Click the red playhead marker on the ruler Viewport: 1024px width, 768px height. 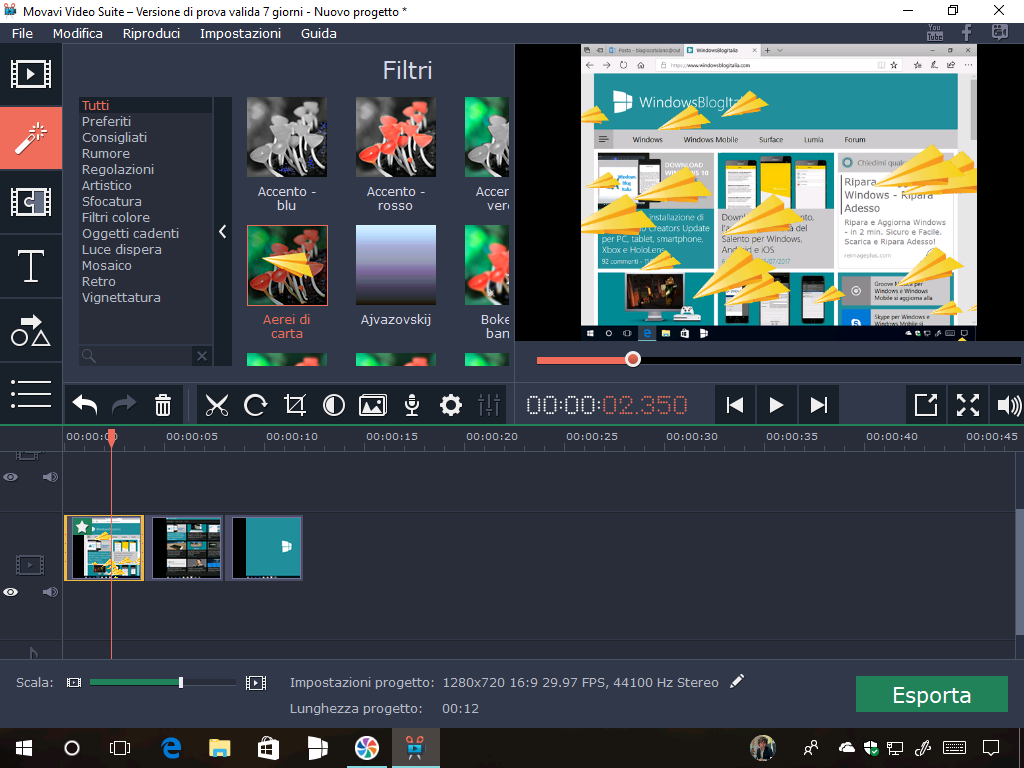112,438
